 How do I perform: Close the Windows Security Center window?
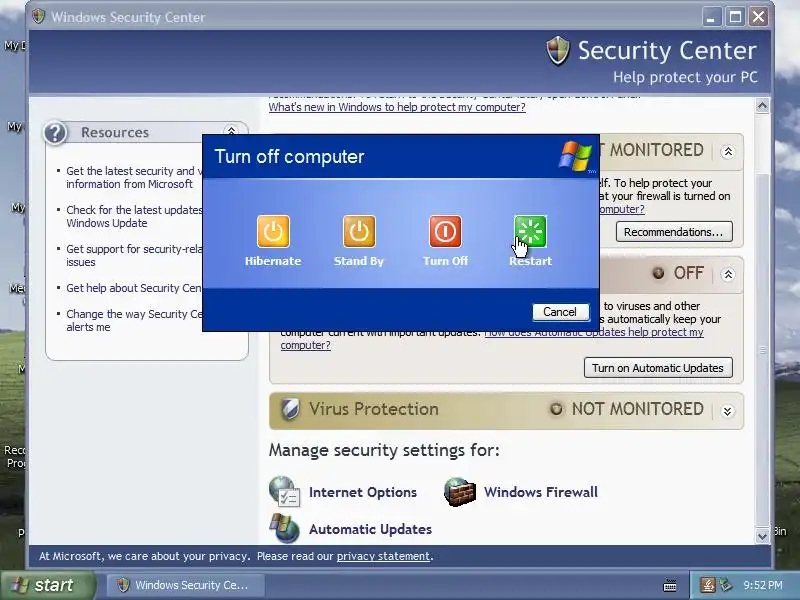coord(759,17)
